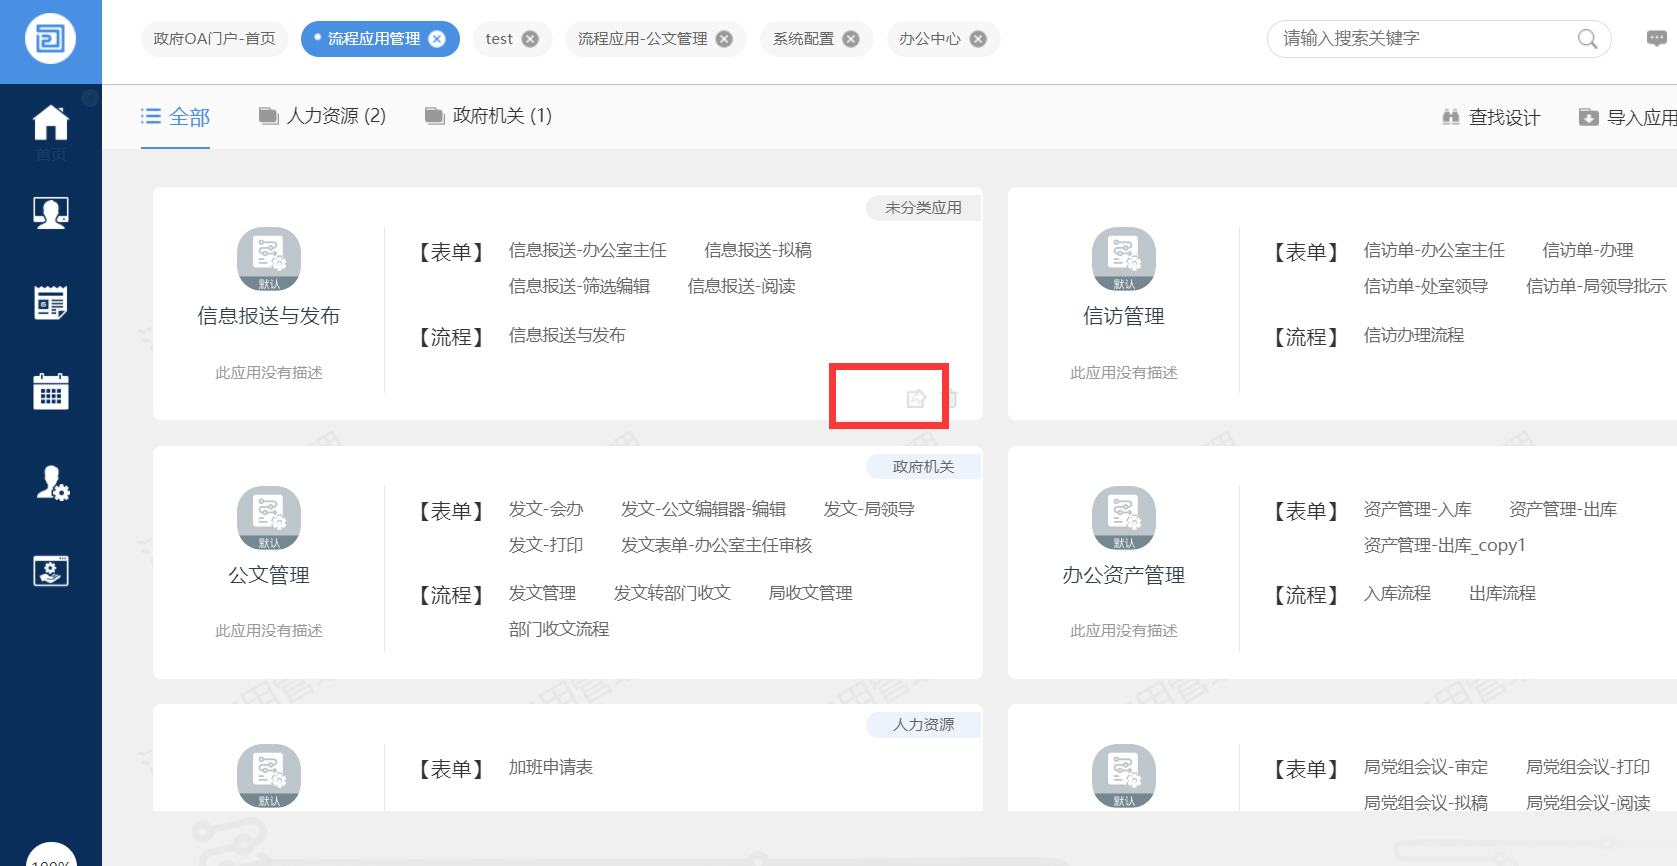Open the 信访单-办理 form
This screenshot has height=866, width=1677.
(1588, 250)
